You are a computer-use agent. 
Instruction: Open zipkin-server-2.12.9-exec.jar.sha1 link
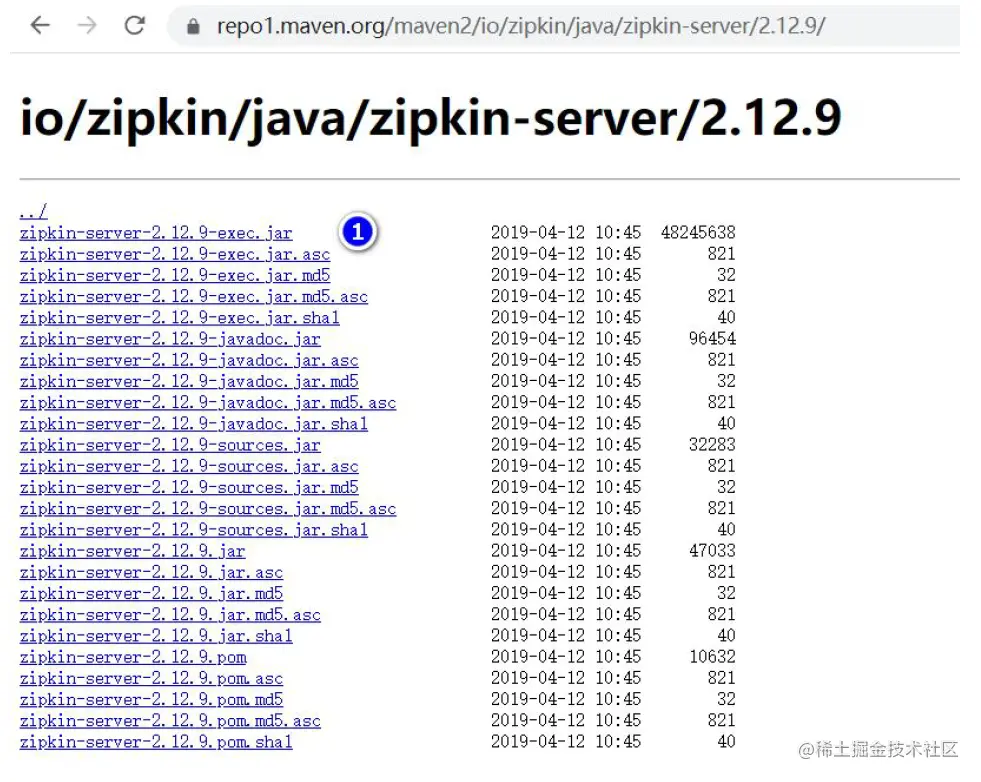tap(180, 318)
